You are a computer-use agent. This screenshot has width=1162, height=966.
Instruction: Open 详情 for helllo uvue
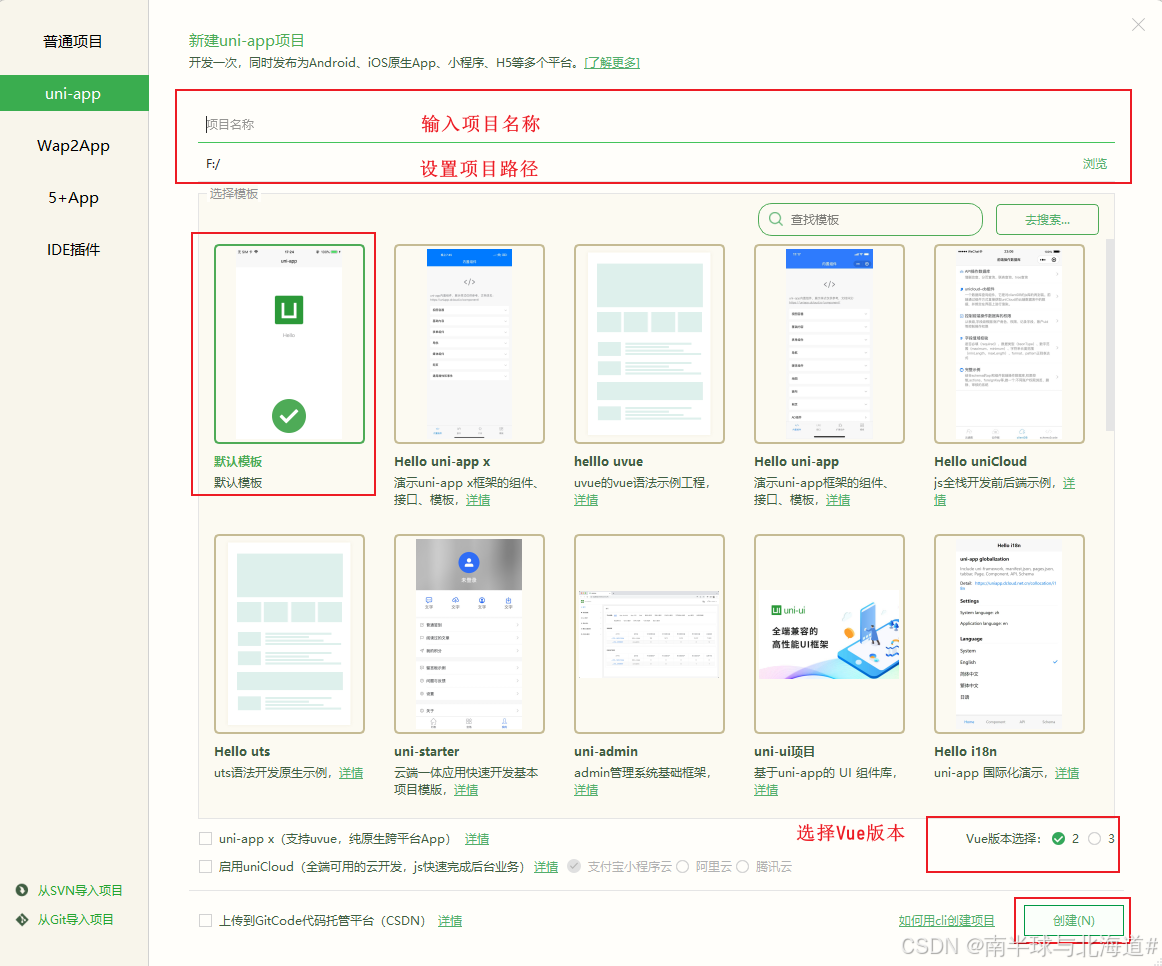tap(586, 500)
